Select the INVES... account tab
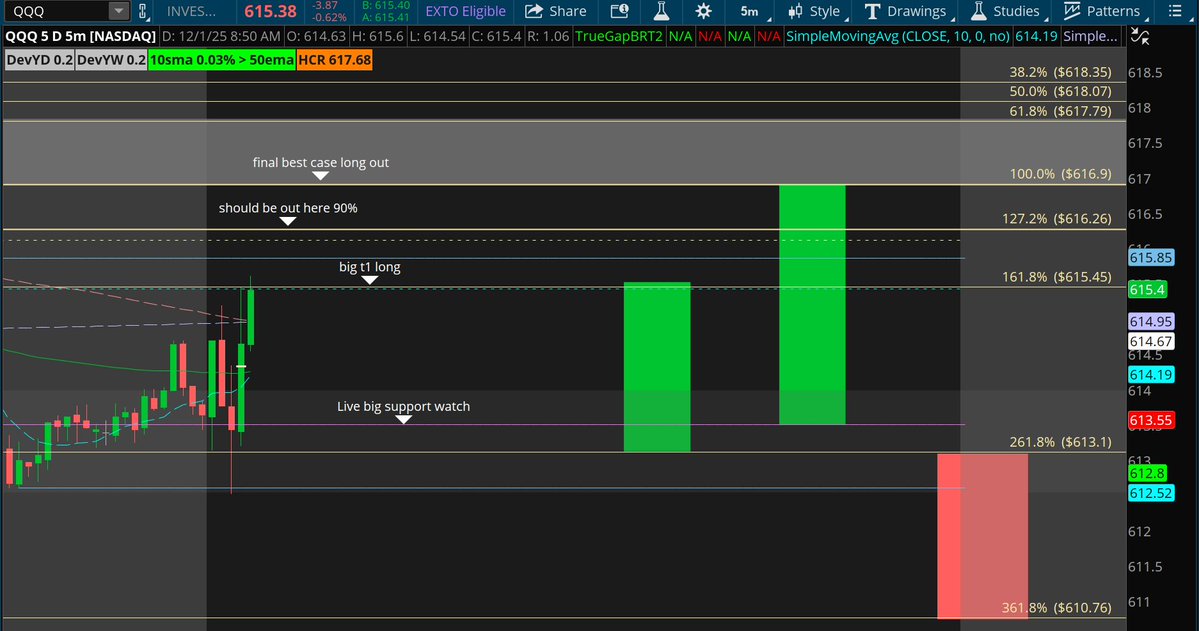The width and height of the screenshot is (1199, 631). point(190,12)
